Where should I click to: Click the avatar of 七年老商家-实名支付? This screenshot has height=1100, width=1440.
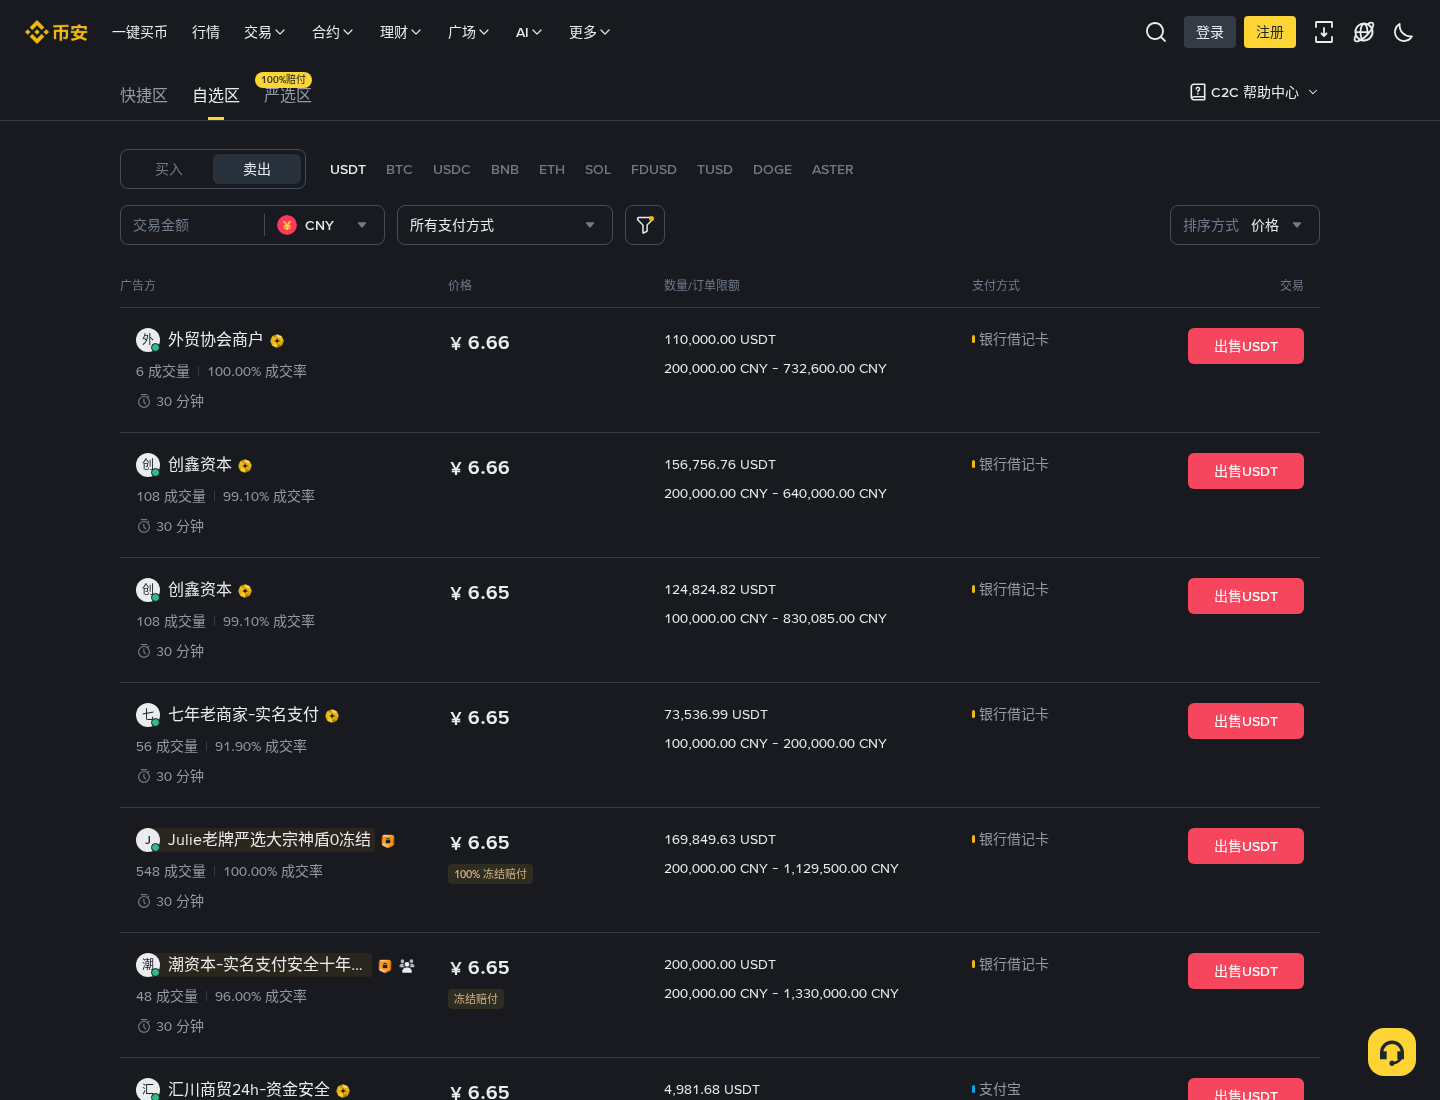coord(148,715)
